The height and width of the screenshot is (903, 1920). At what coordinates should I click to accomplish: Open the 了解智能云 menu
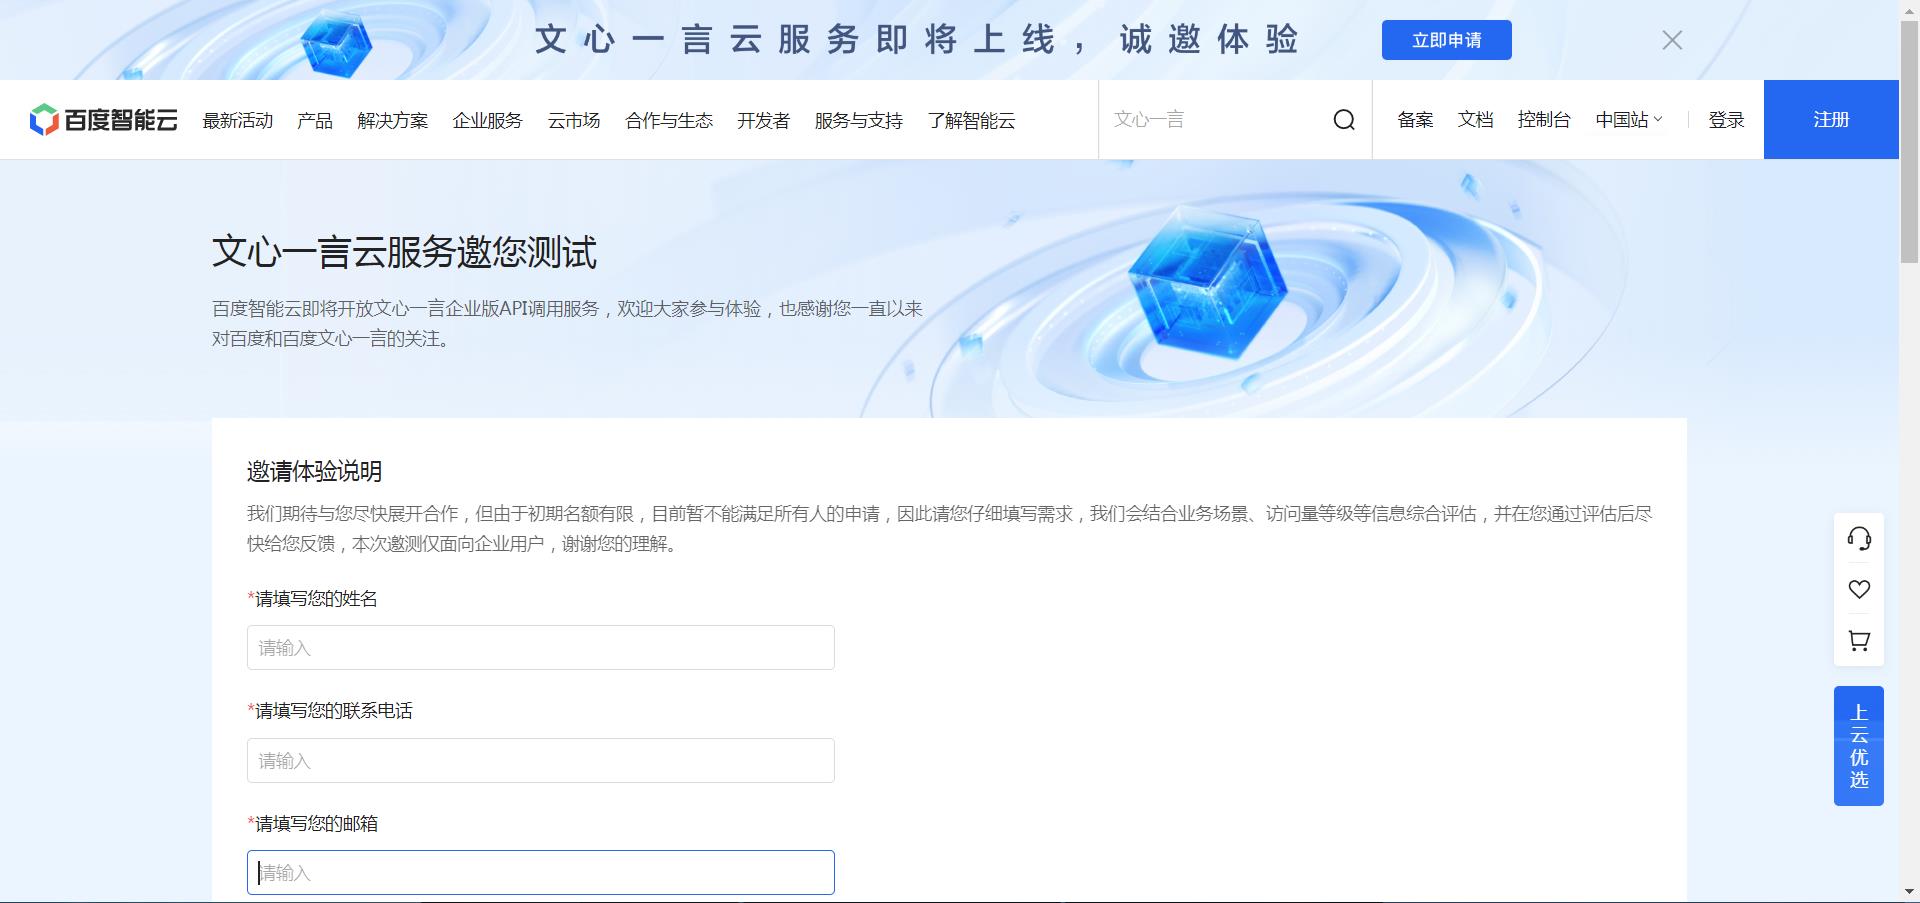972,120
